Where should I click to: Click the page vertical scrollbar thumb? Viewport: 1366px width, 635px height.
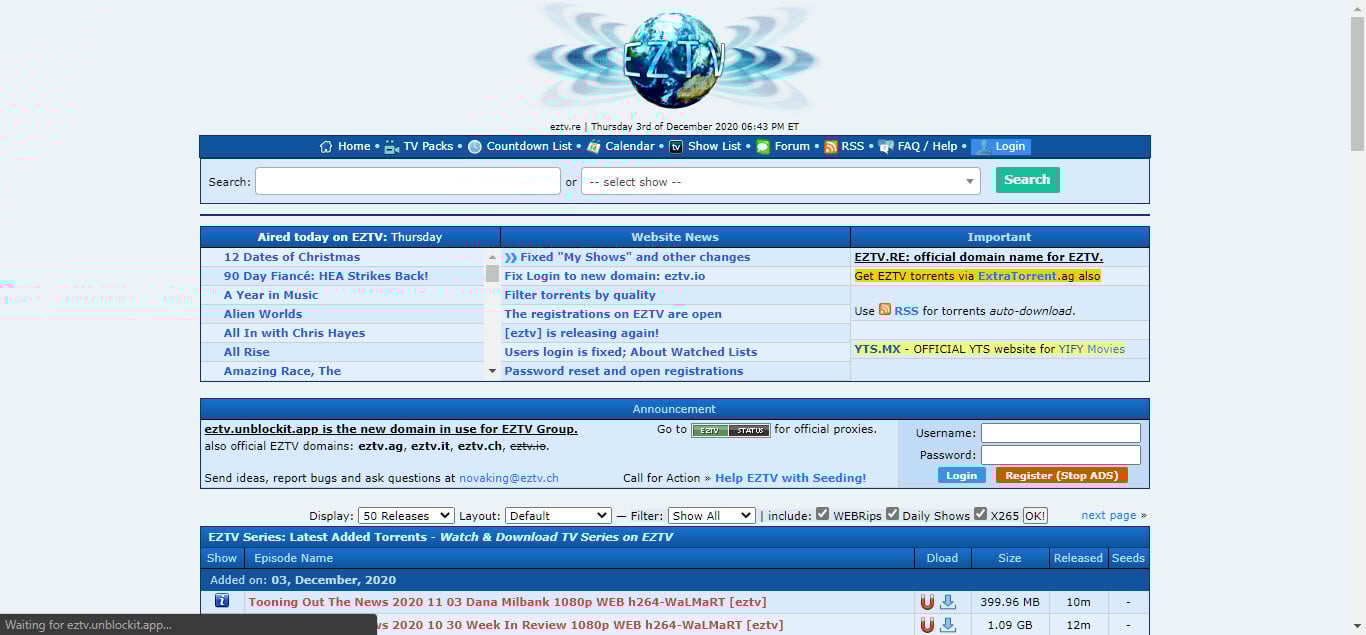coord(1357,84)
